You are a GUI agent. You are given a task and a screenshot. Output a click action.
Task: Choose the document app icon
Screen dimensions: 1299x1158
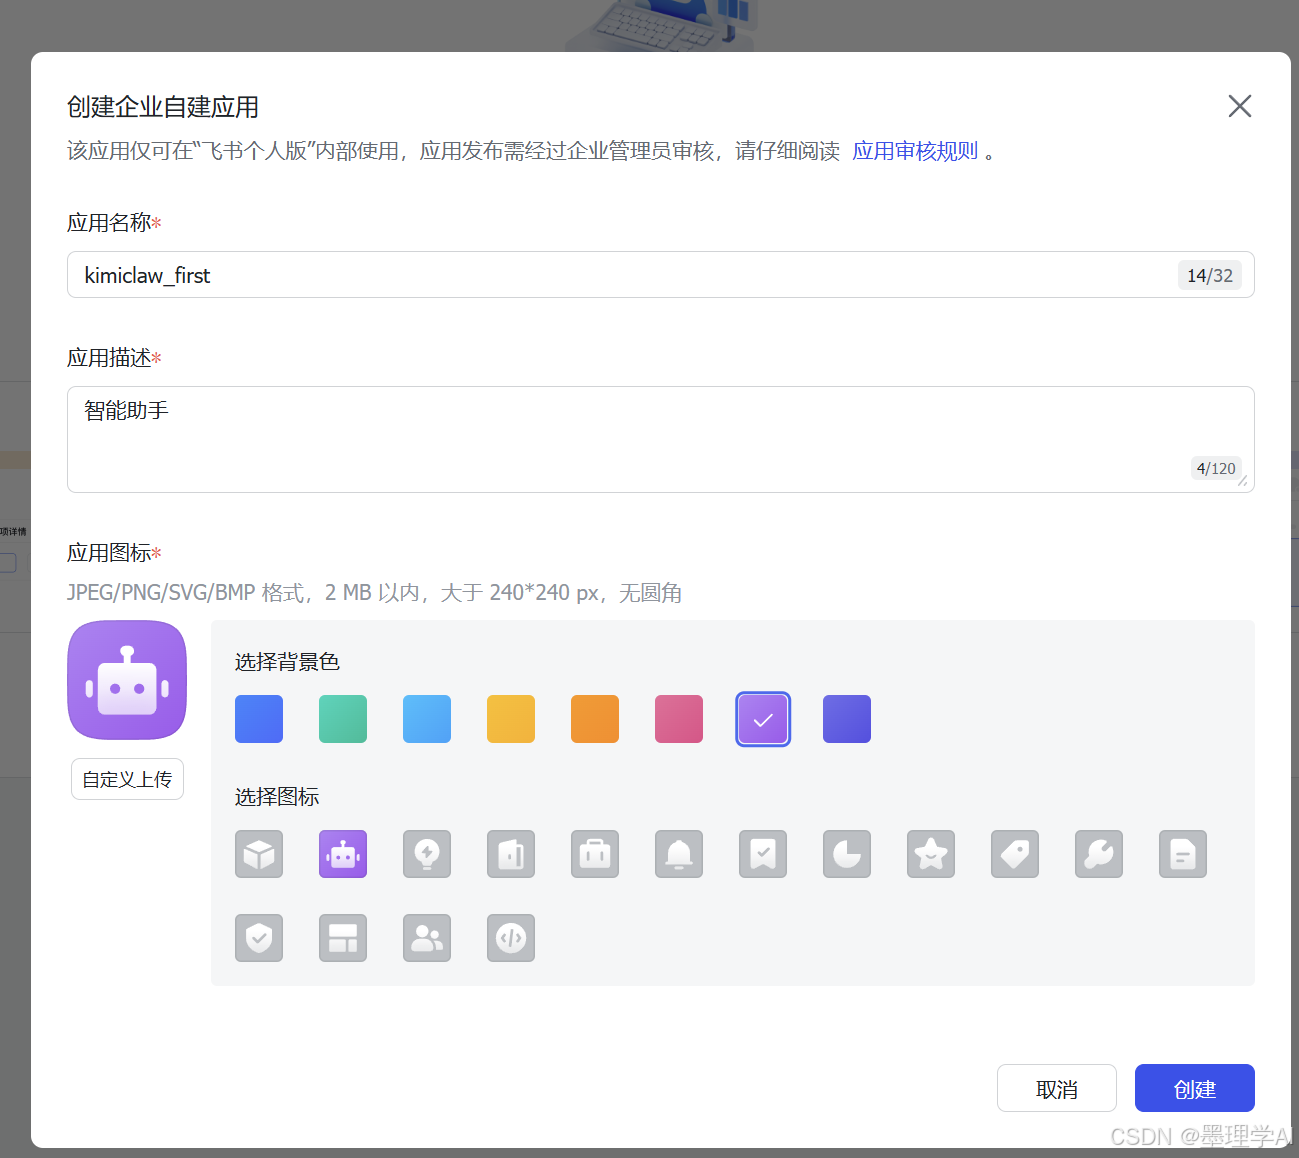click(x=1183, y=854)
